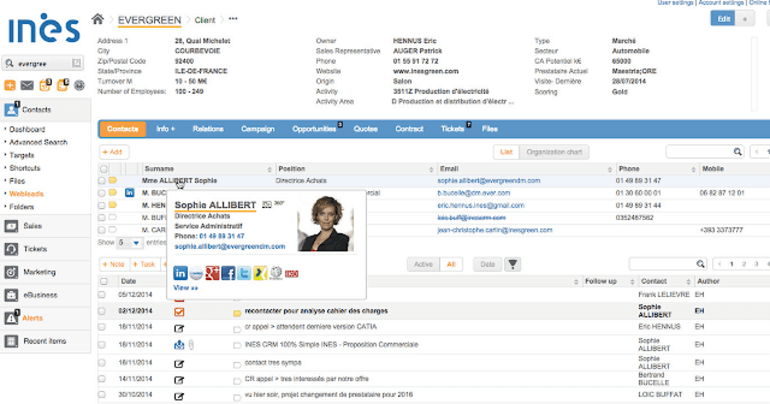Open note edit icon on 30/10/2014 row
This screenshot has width=770, height=404.
coord(179,396)
